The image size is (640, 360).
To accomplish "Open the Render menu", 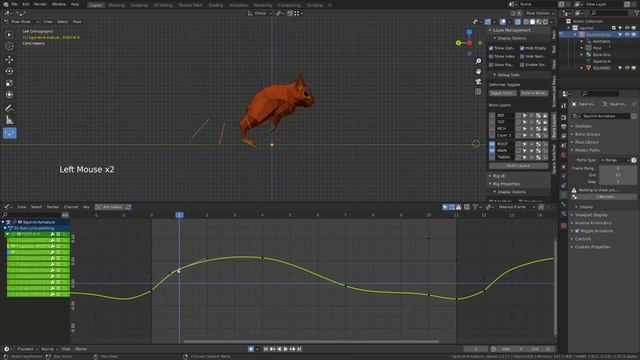I will click(40, 4).
